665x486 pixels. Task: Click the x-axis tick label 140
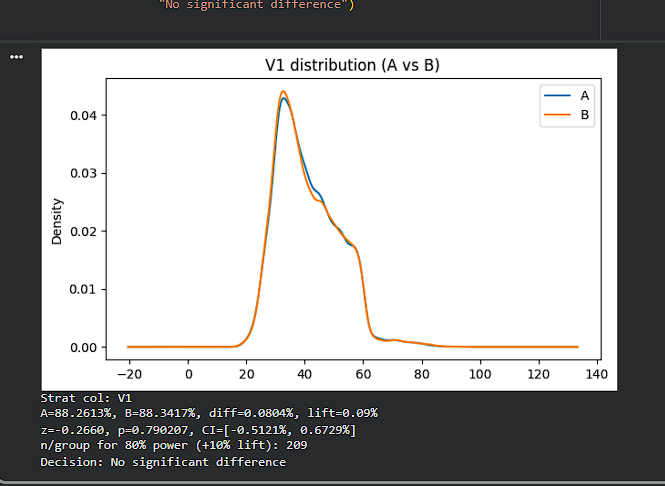(x=597, y=374)
